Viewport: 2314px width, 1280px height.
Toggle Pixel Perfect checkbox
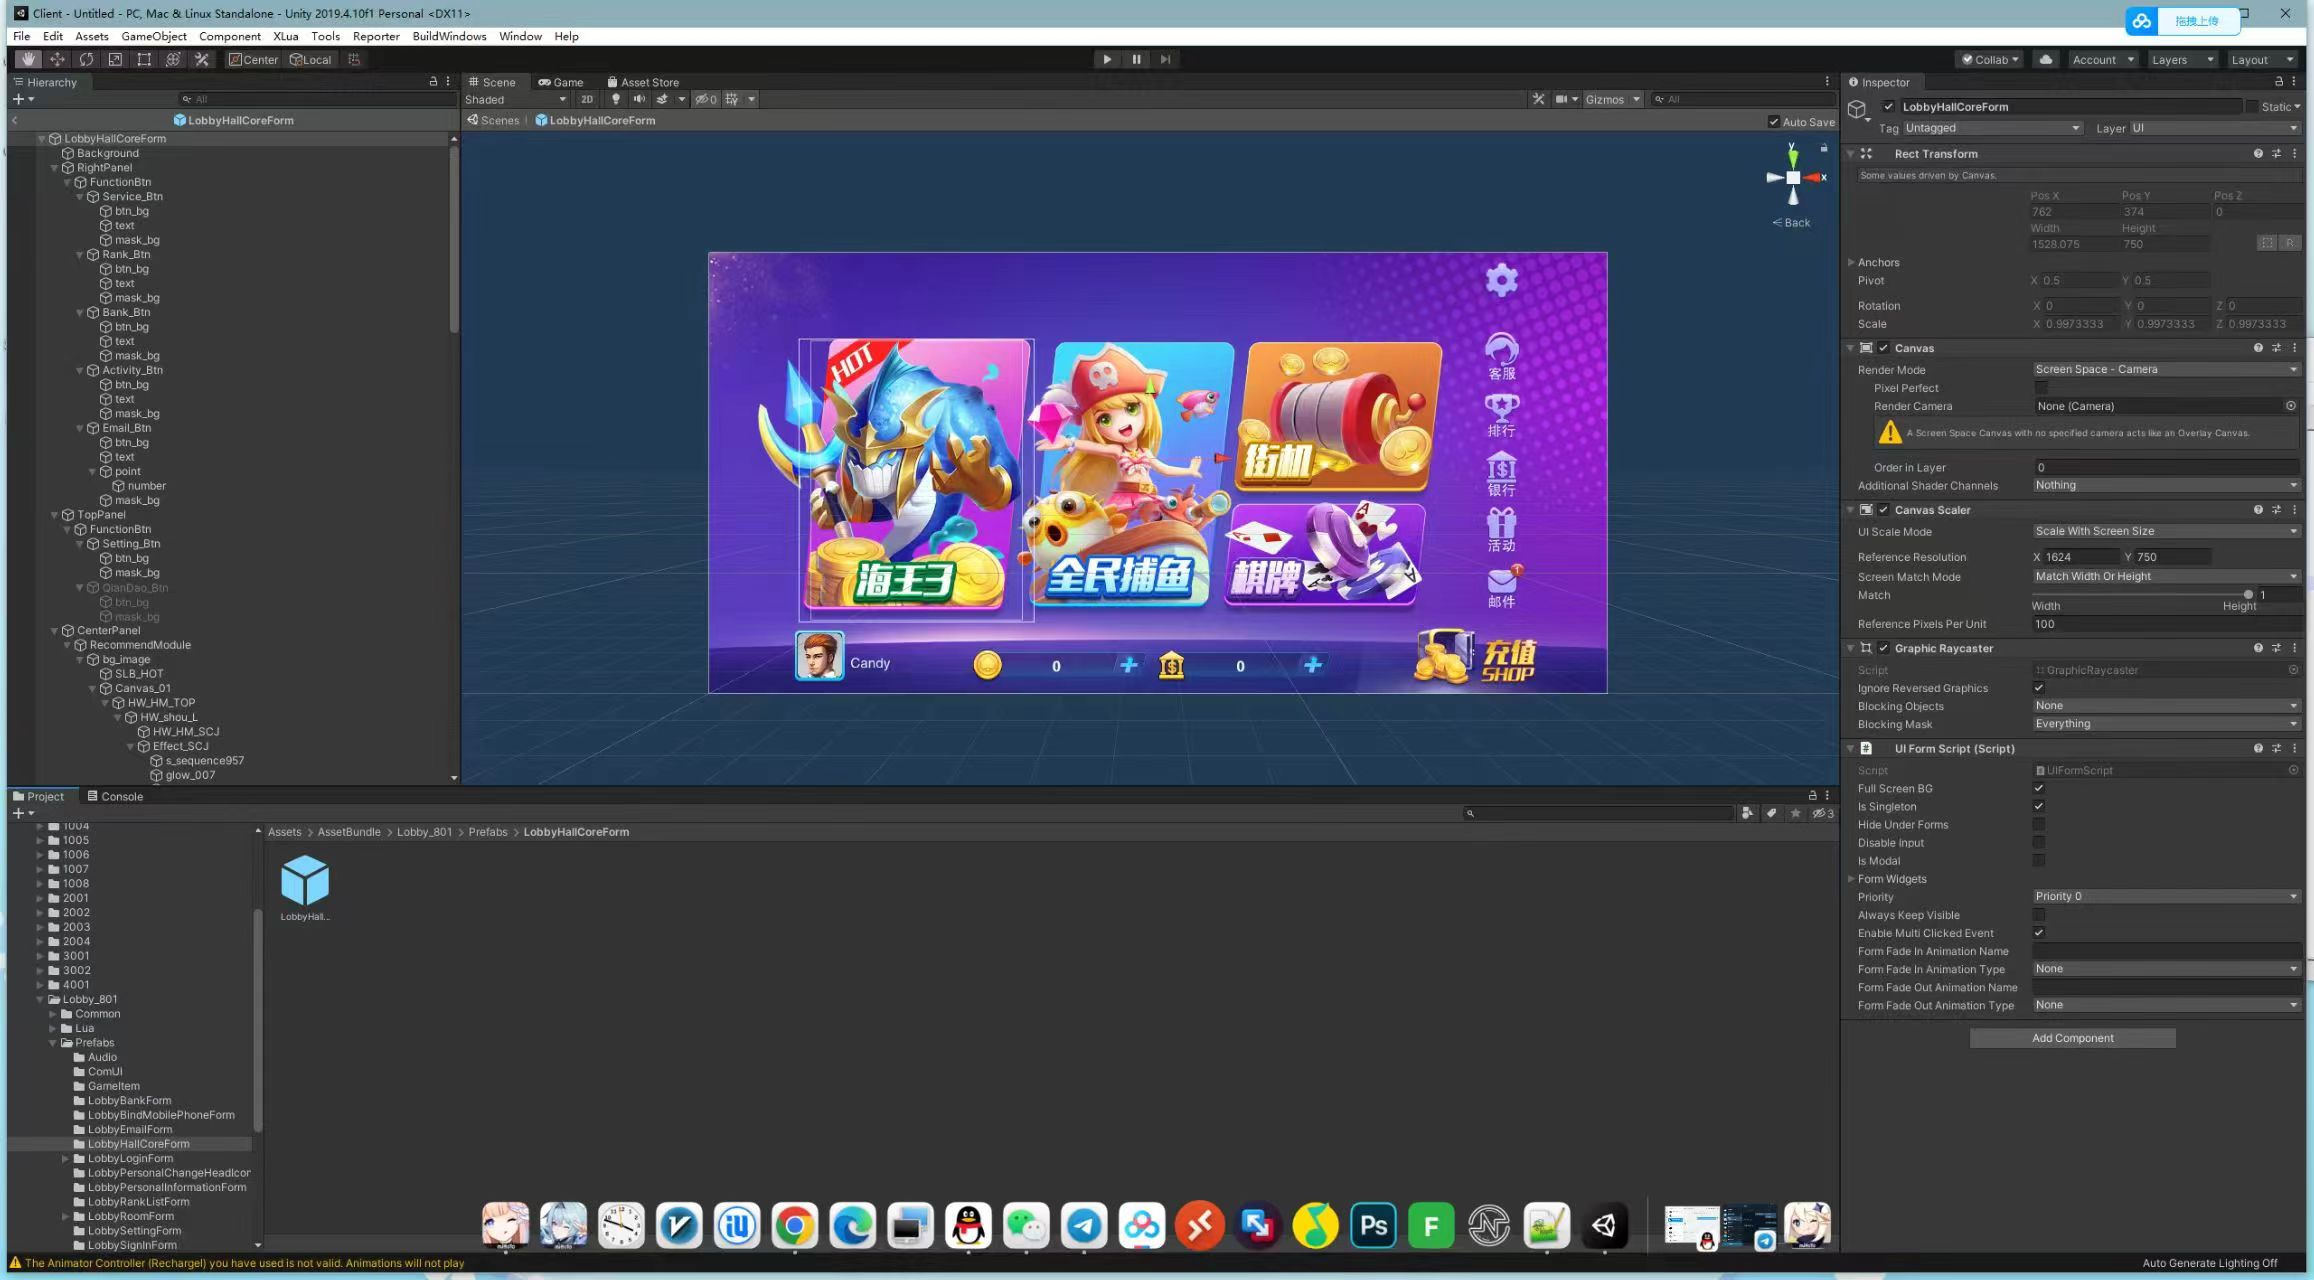pos(2038,388)
